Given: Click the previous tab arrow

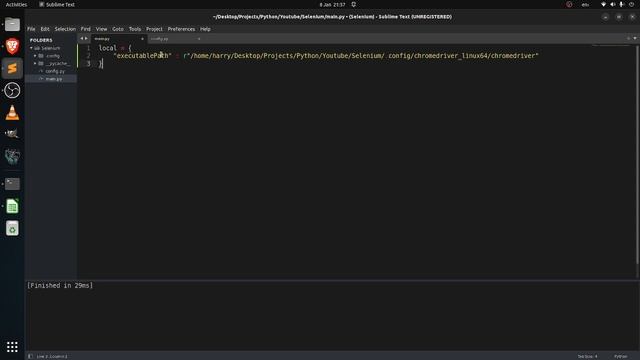Looking at the screenshot, I should (82, 38).
